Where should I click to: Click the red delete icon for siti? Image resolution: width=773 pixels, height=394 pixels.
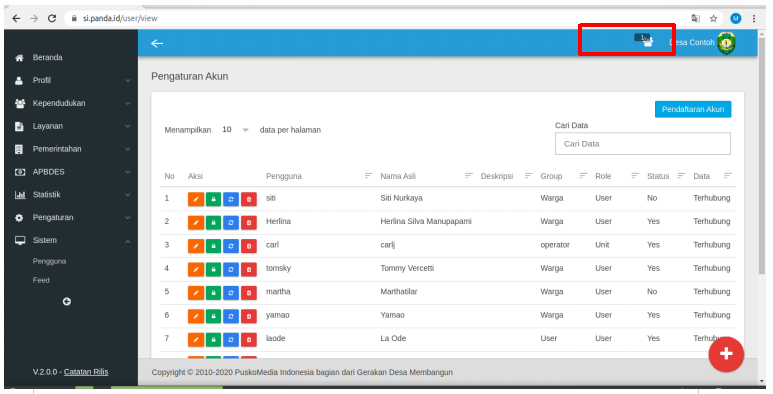249,199
